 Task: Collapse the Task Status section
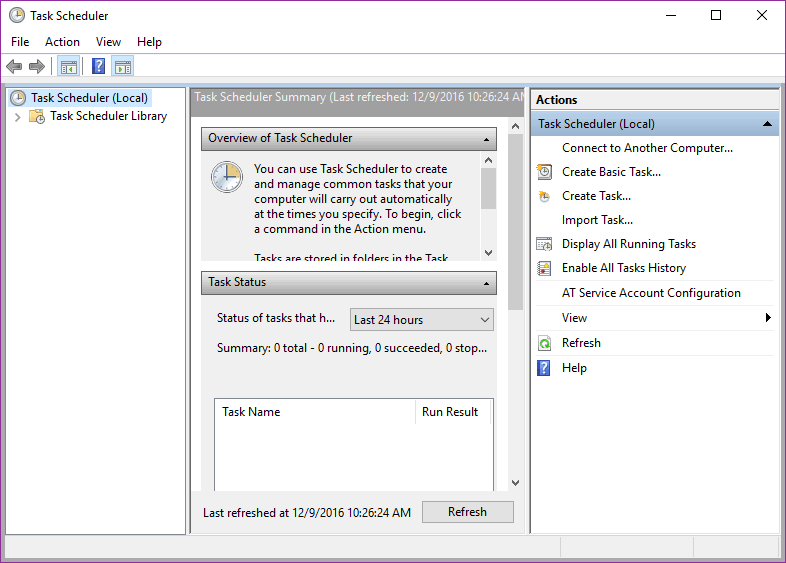tap(486, 283)
